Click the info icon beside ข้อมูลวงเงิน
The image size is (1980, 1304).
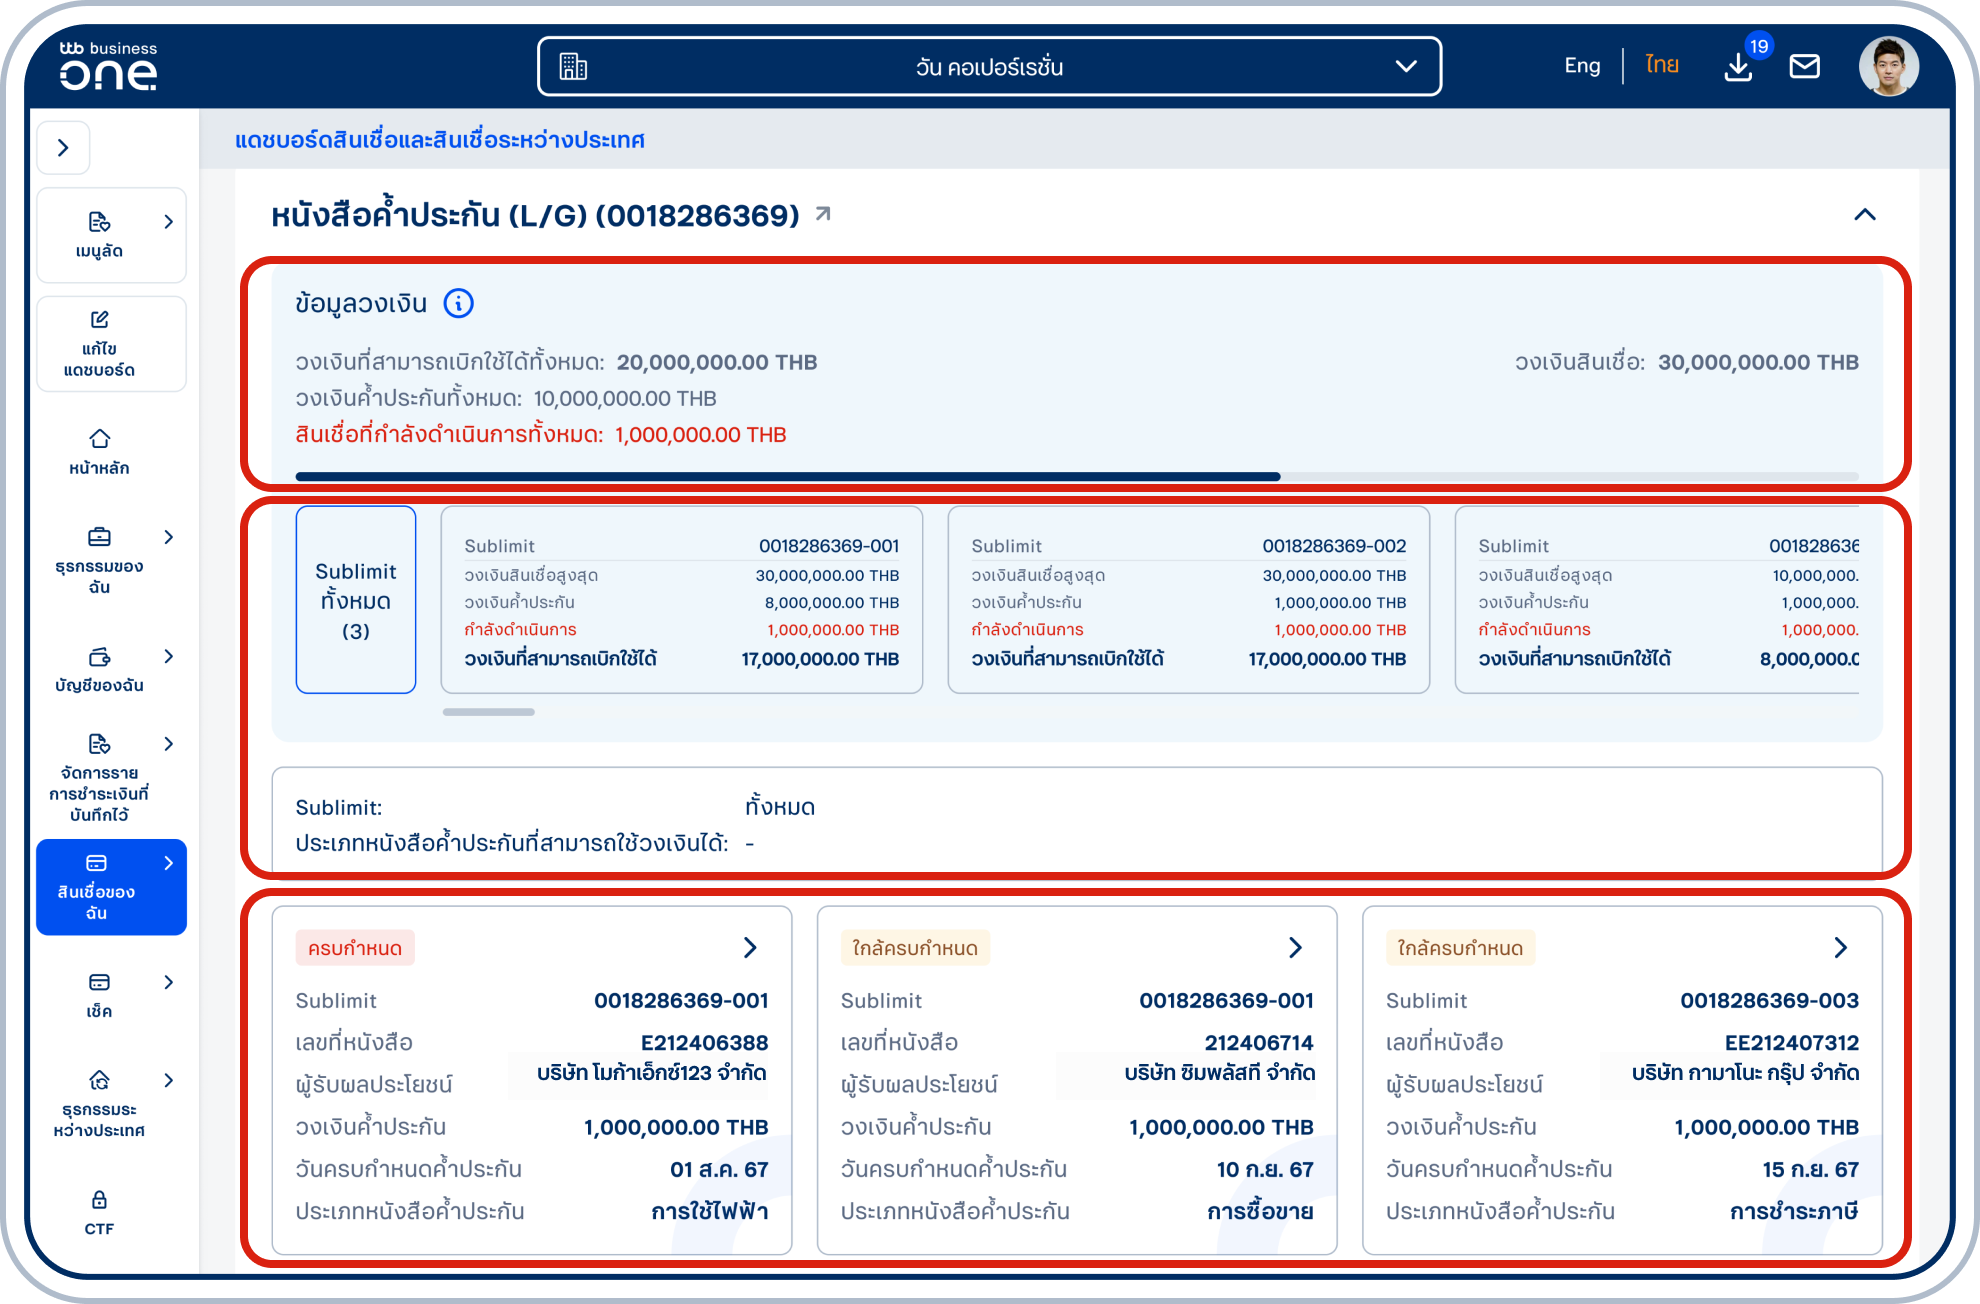tap(458, 303)
